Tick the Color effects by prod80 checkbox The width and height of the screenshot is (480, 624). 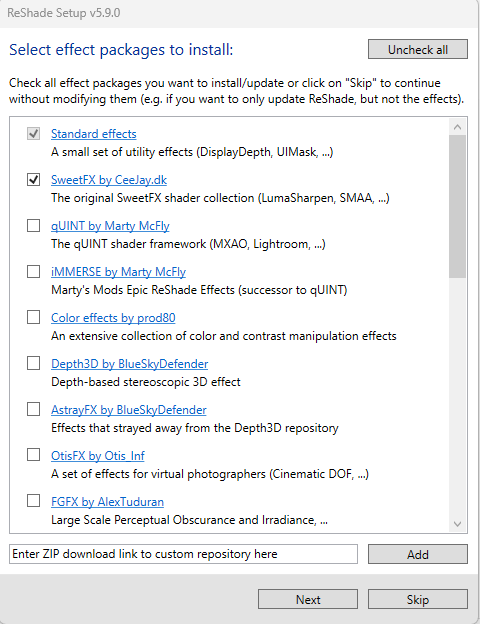pyautogui.click(x=33, y=317)
